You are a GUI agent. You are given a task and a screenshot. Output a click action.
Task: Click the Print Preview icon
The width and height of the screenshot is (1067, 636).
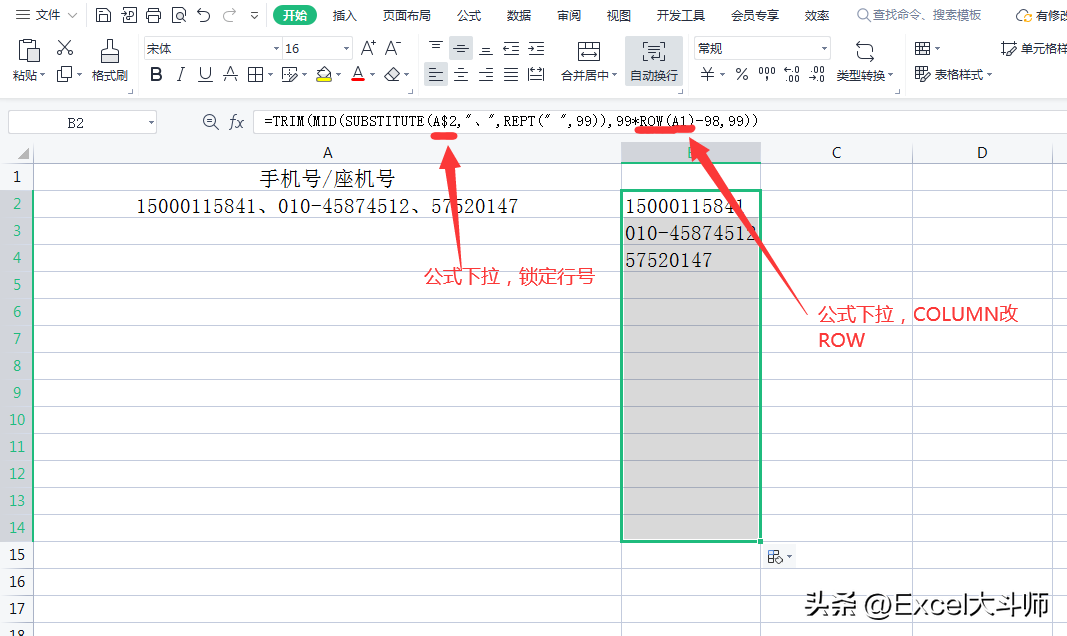pyautogui.click(x=179, y=15)
